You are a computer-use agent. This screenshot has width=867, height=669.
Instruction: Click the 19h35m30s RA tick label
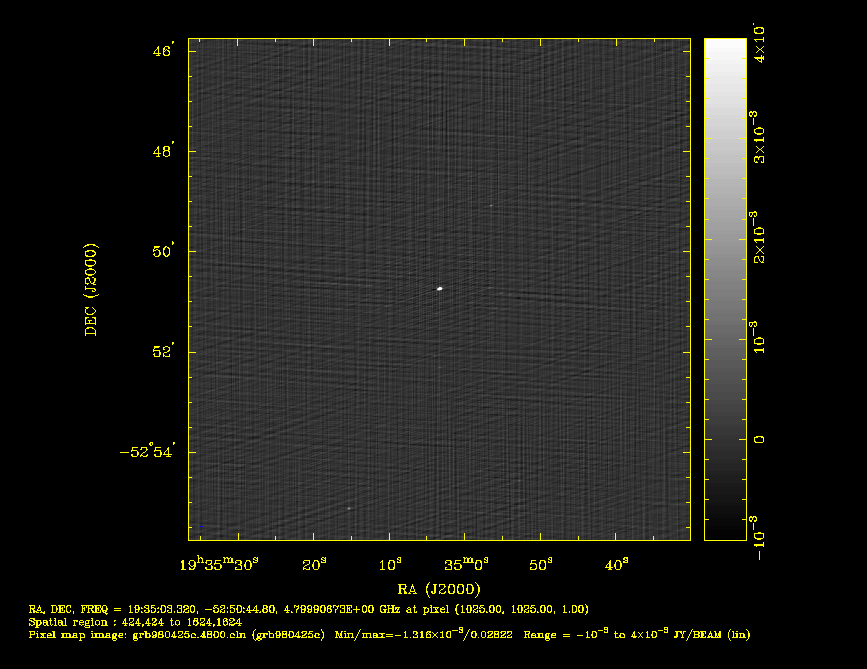coord(220,565)
